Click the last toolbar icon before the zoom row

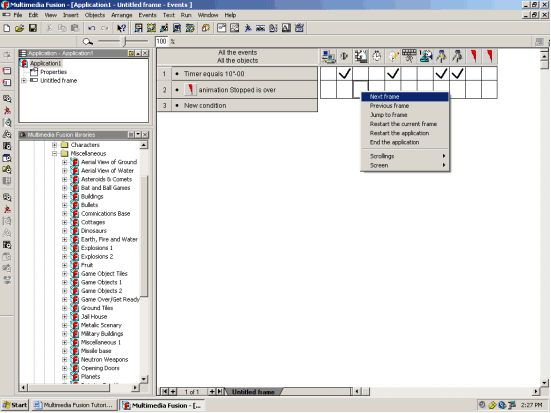pos(299,28)
